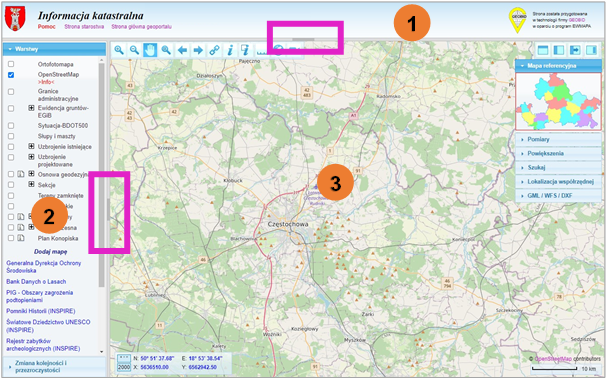Uncheck the OpenStreetMap layer
This screenshot has width=606, height=378.
11,75
